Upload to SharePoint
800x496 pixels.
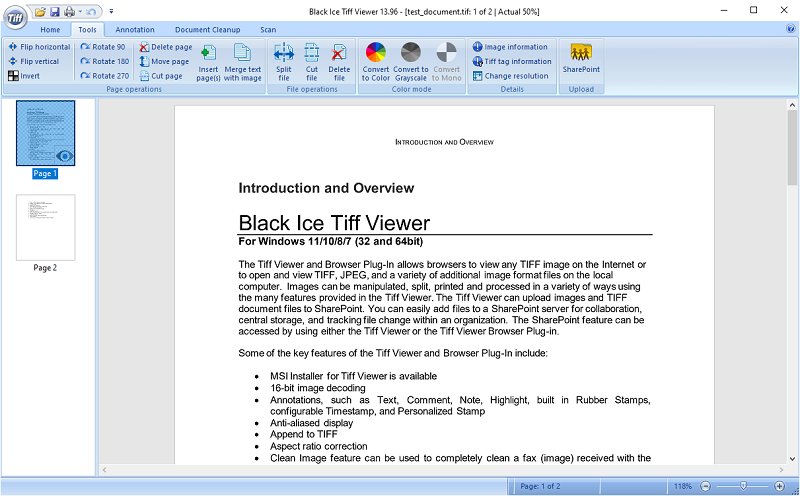pyautogui.click(x=581, y=59)
